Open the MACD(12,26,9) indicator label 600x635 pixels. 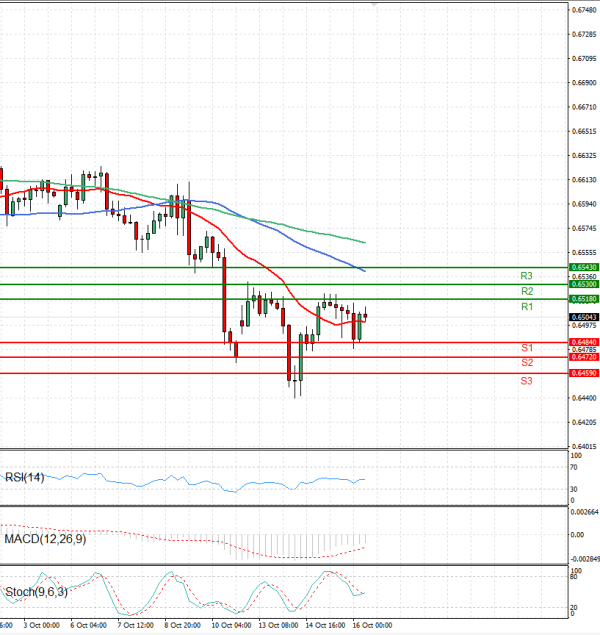[x=43, y=540]
